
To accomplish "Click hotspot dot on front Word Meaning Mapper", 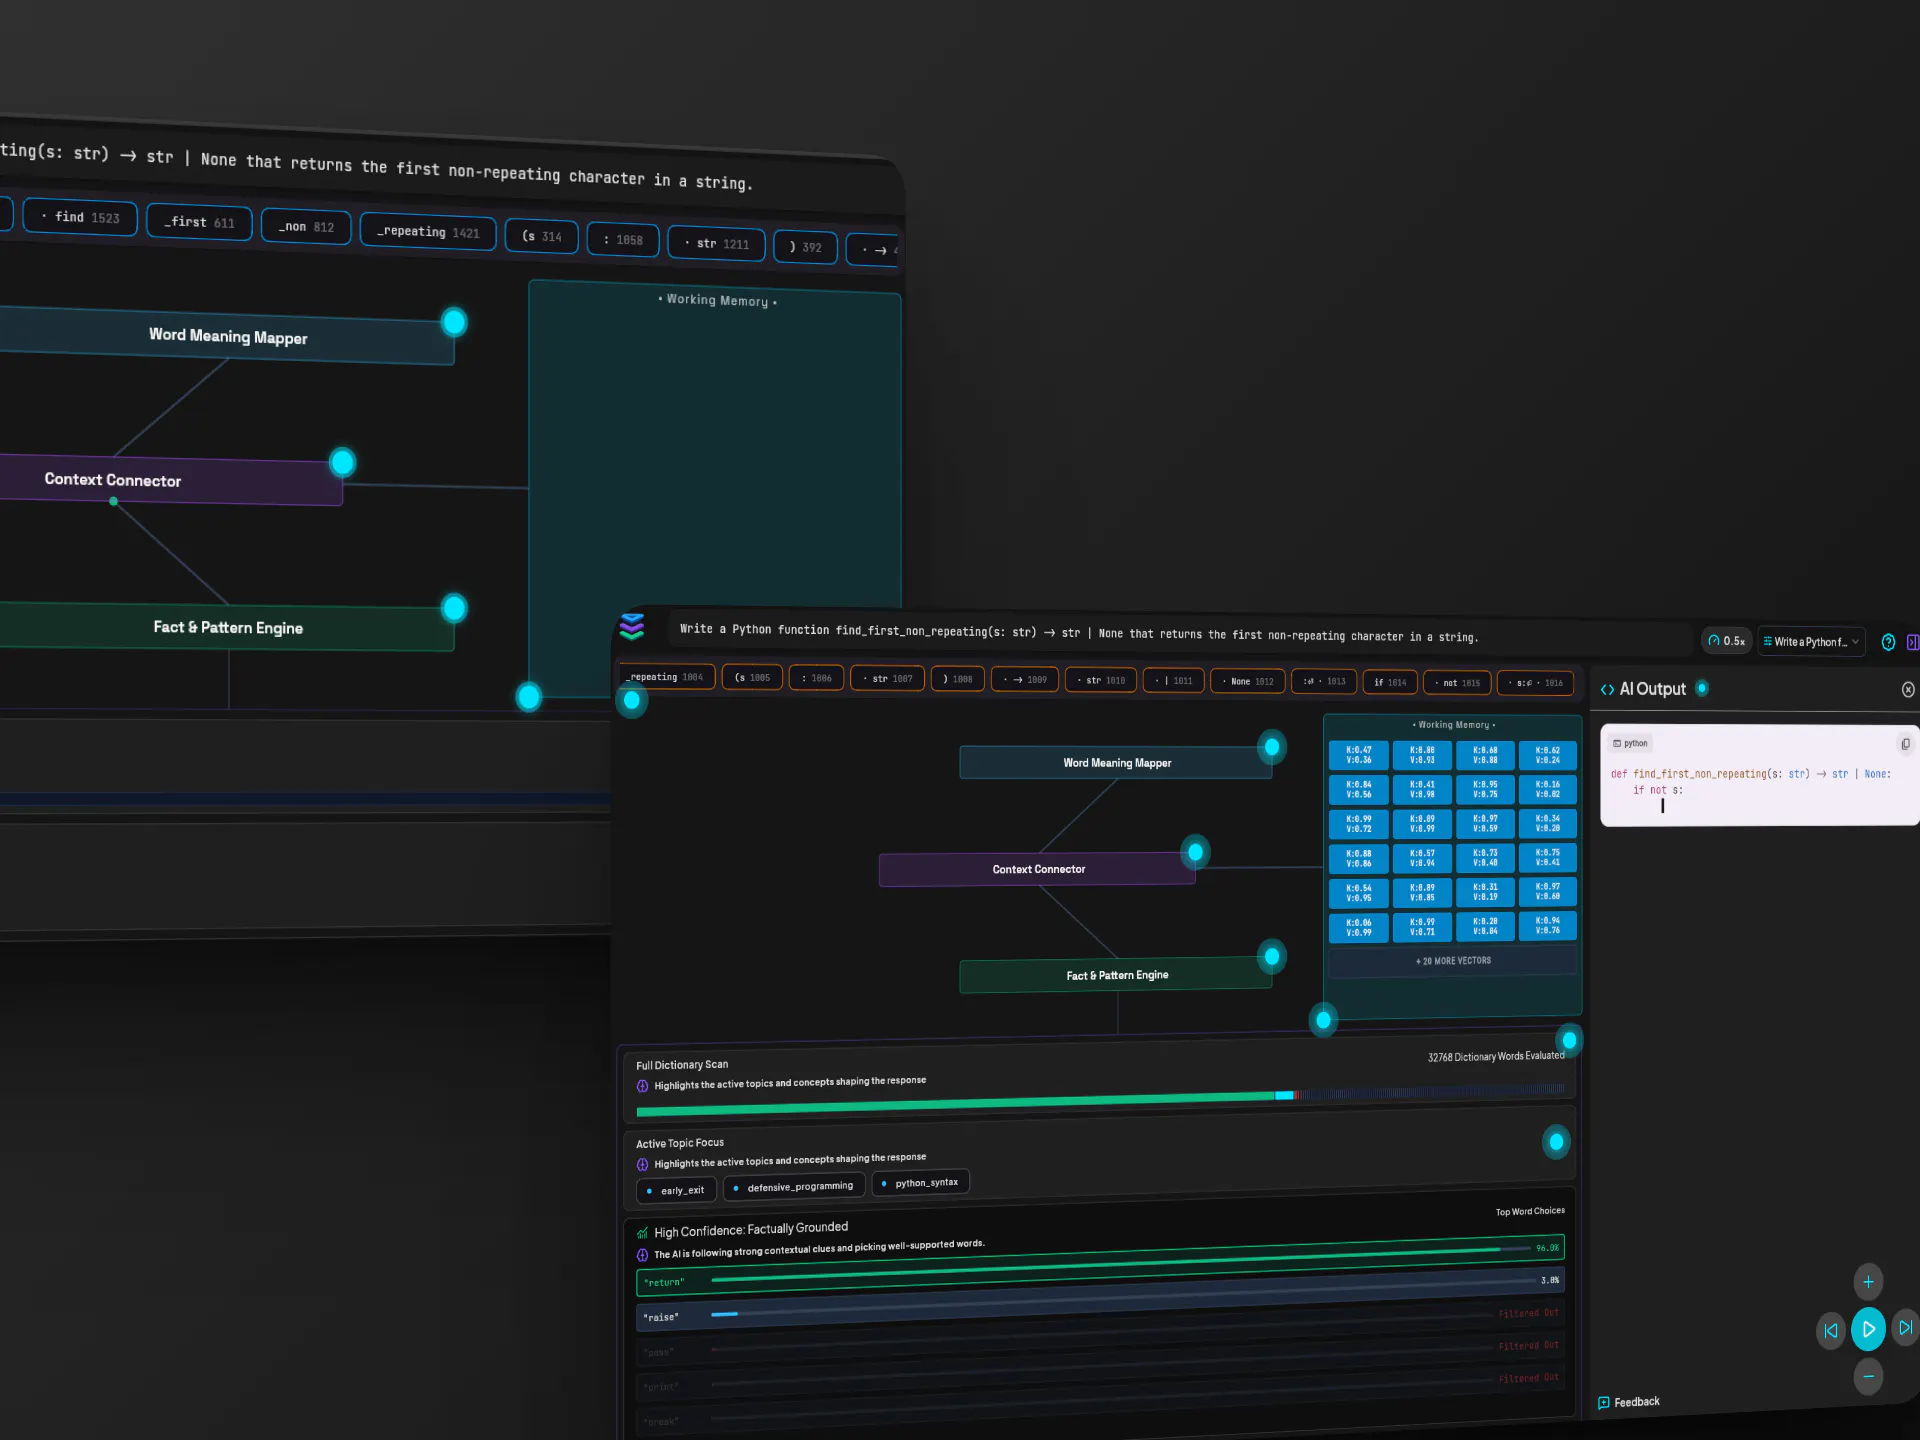I will click(1272, 747).
